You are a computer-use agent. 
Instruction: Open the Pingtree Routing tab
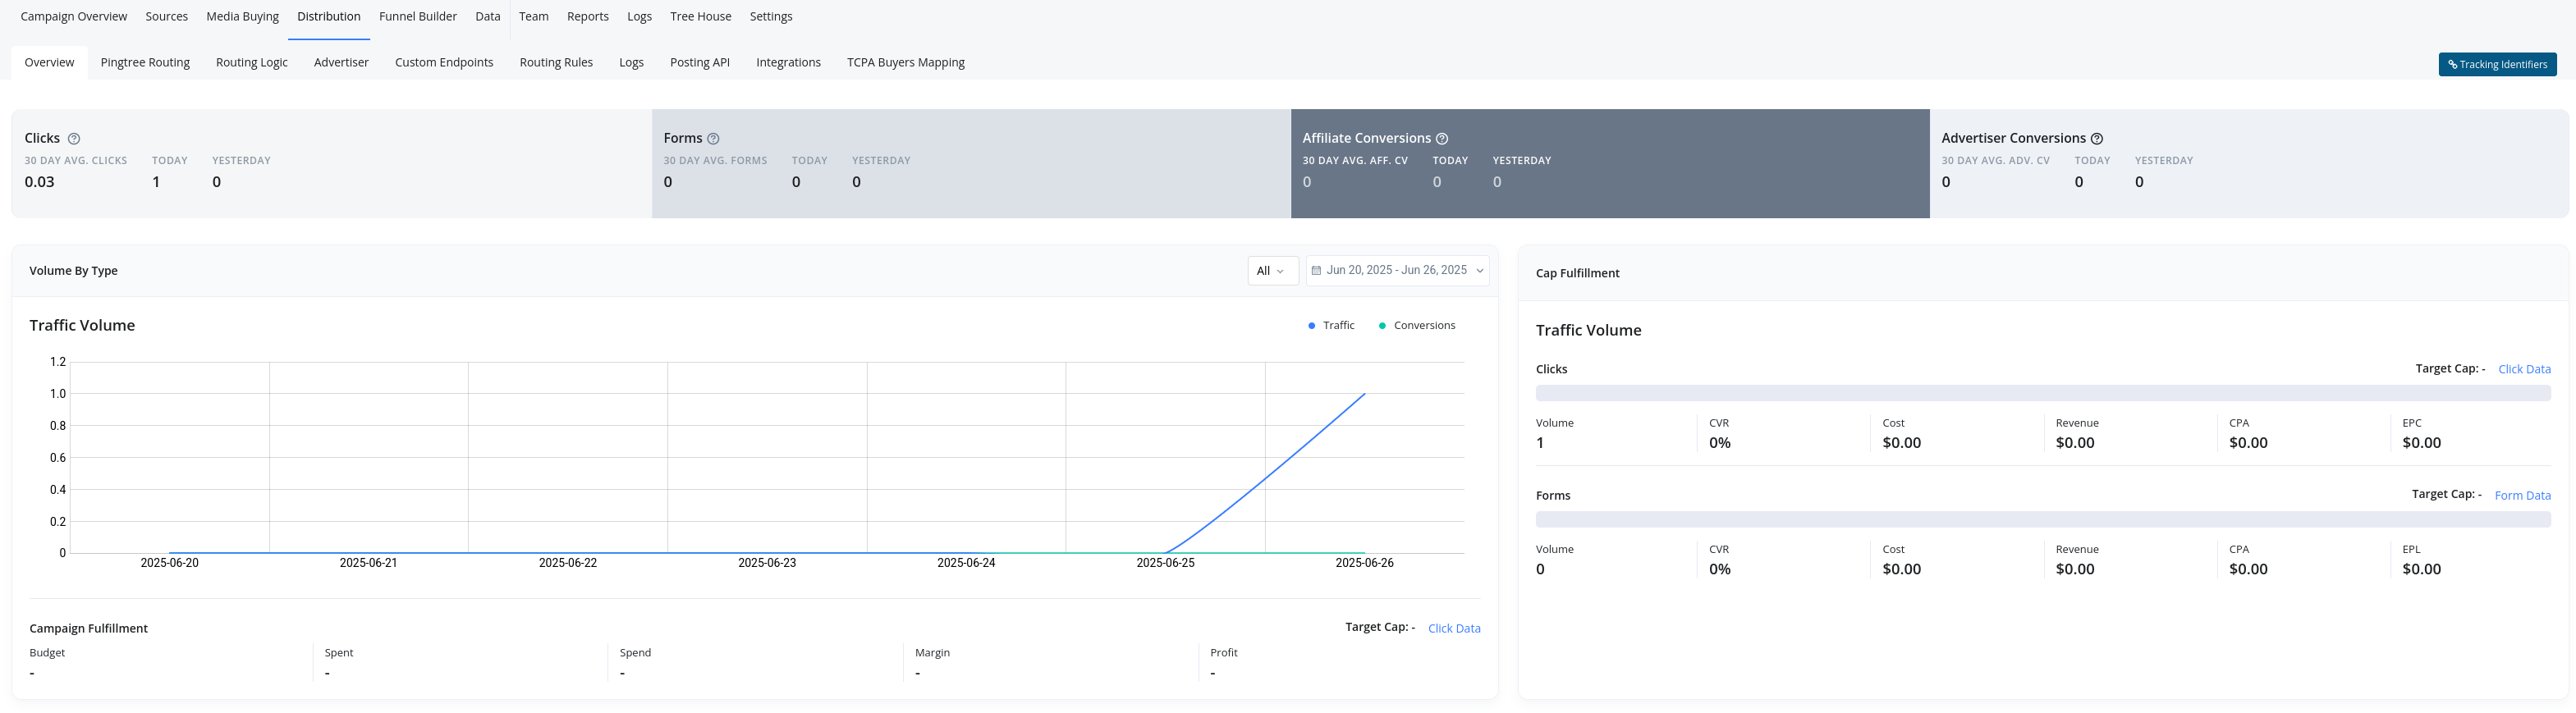point(145,63)
